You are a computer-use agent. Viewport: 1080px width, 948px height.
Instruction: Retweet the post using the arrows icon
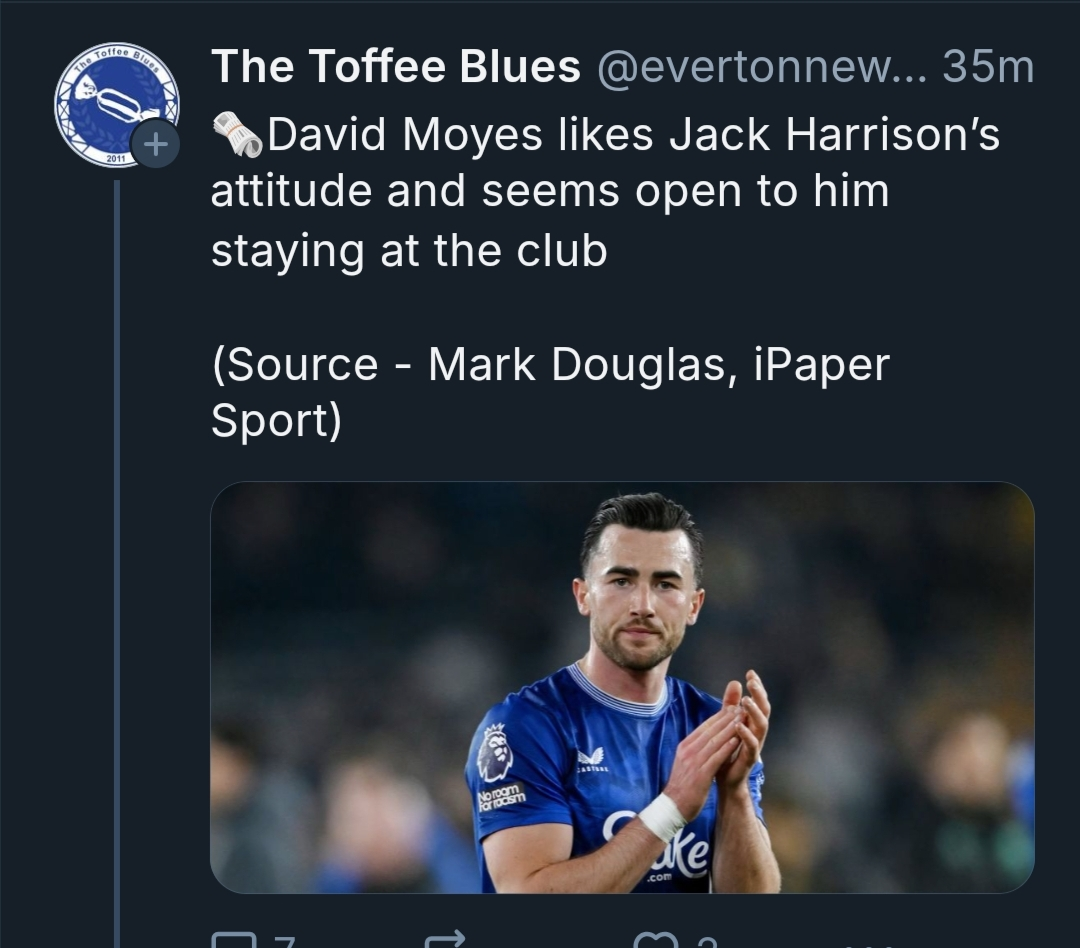coord(445,942)
